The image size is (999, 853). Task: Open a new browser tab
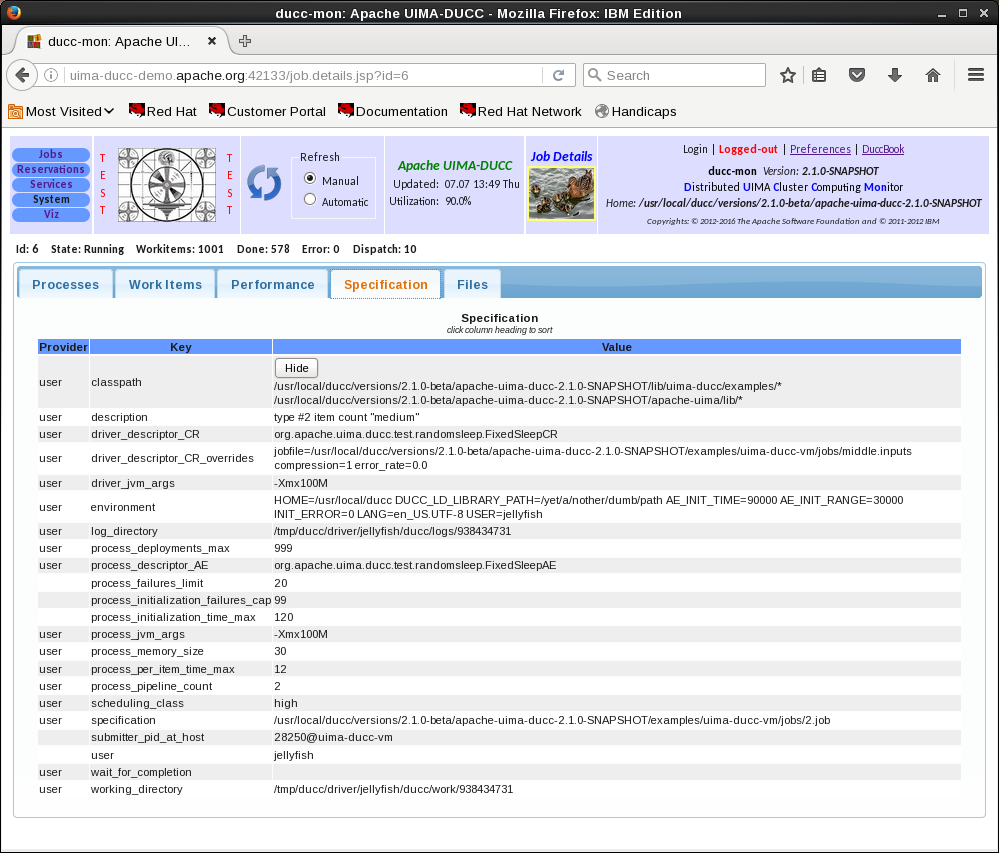[245, 41]
